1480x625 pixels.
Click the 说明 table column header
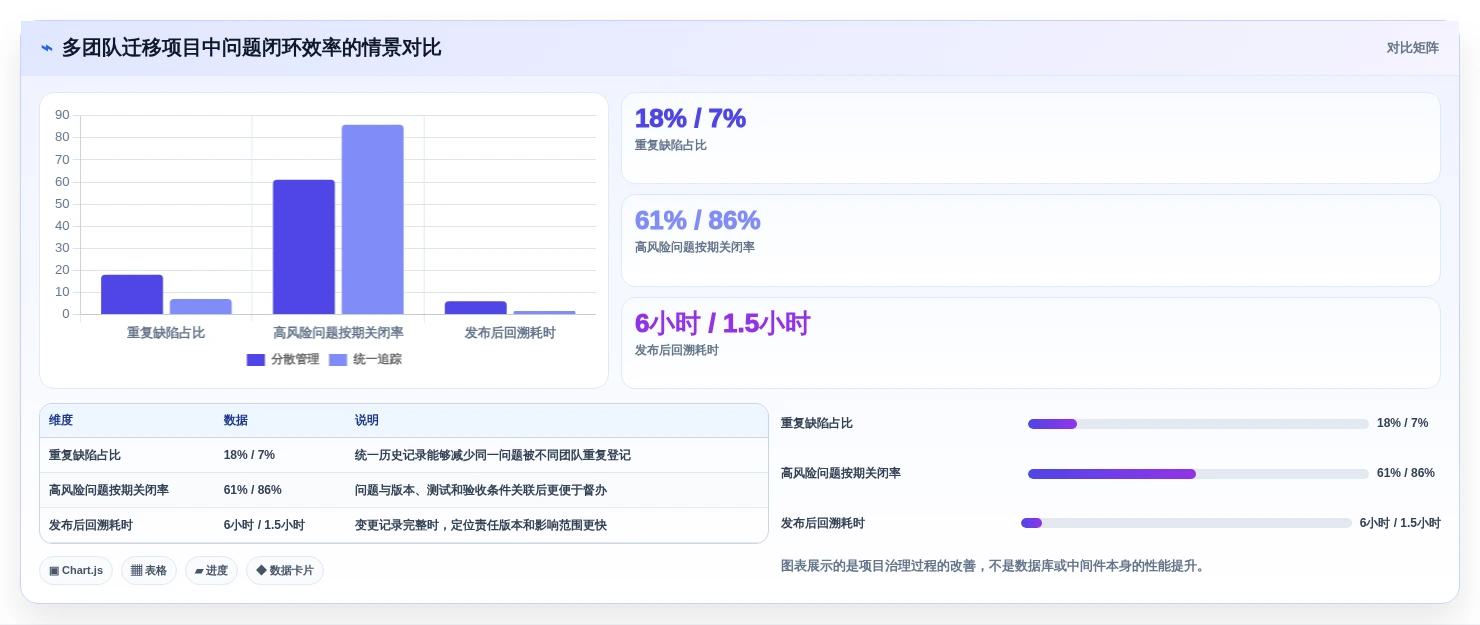[x=367, y=420]
